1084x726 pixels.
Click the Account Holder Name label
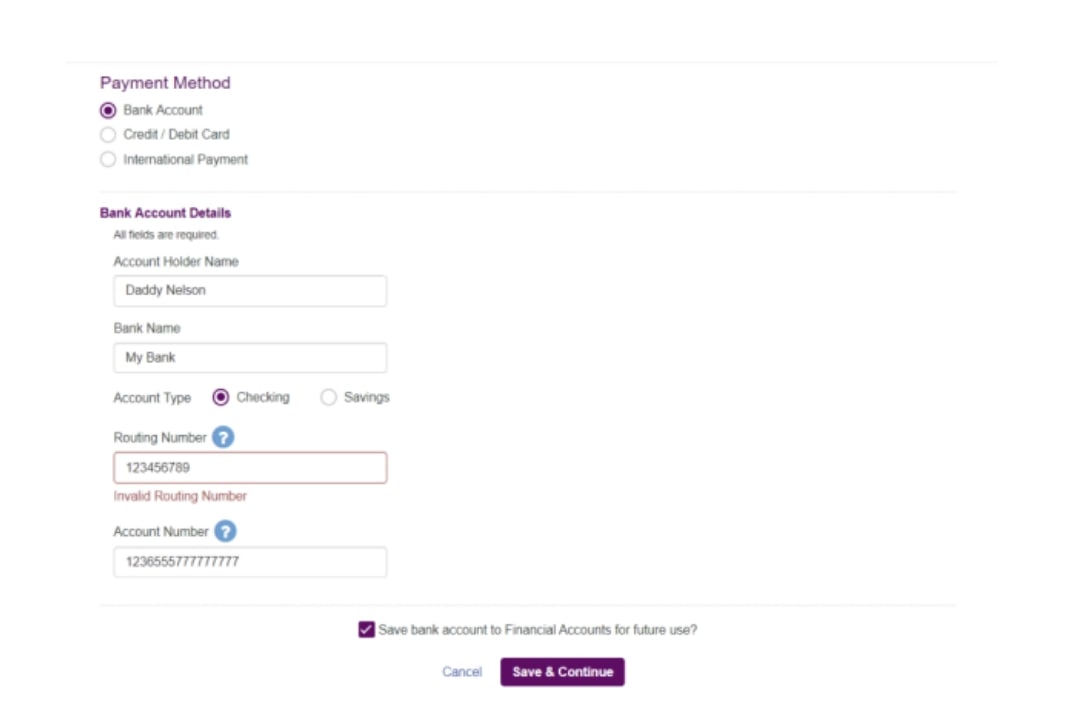click(176, 262)
